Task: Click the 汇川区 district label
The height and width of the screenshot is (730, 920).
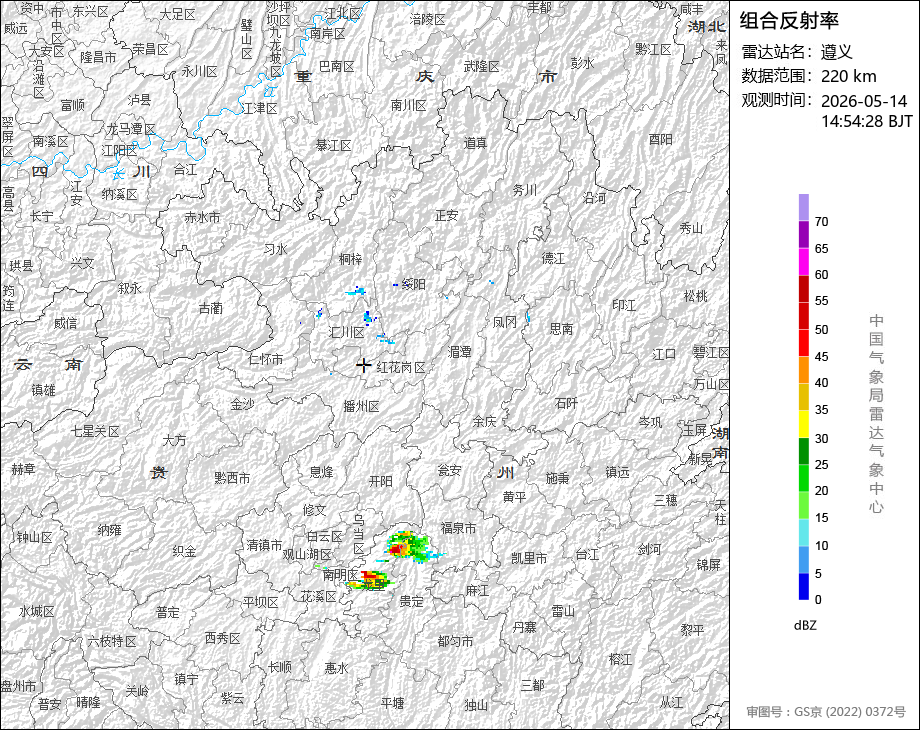Action: point(347,333)
